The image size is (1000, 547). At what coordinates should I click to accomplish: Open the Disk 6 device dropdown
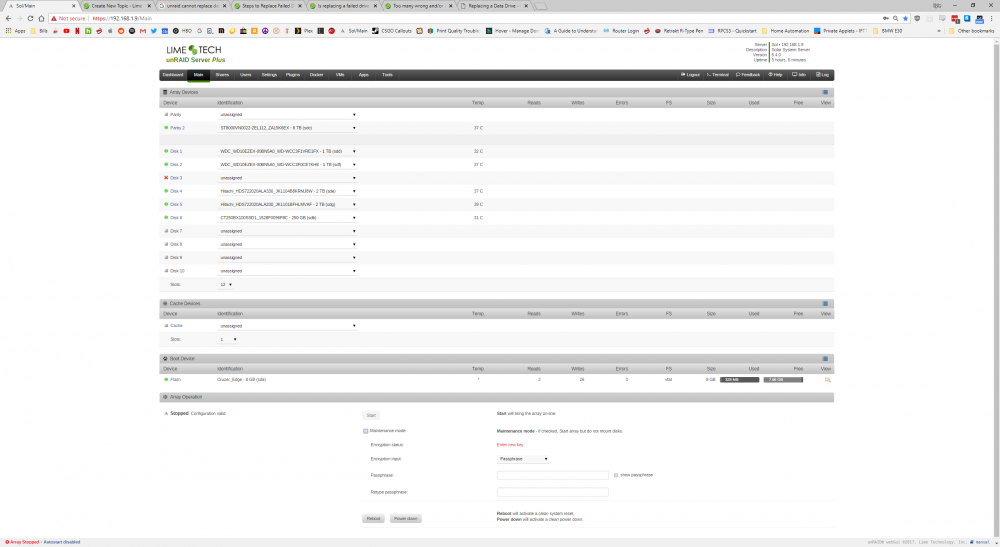(287, 217)
